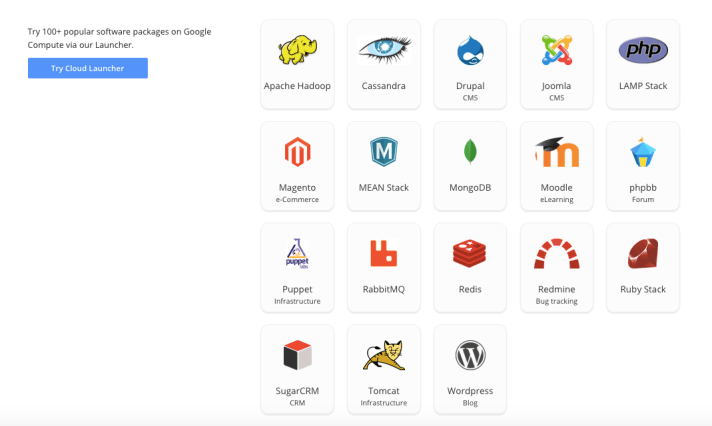Screen dimensions: 712x426
Task: Select the Joomla name text
Action: 557,86
